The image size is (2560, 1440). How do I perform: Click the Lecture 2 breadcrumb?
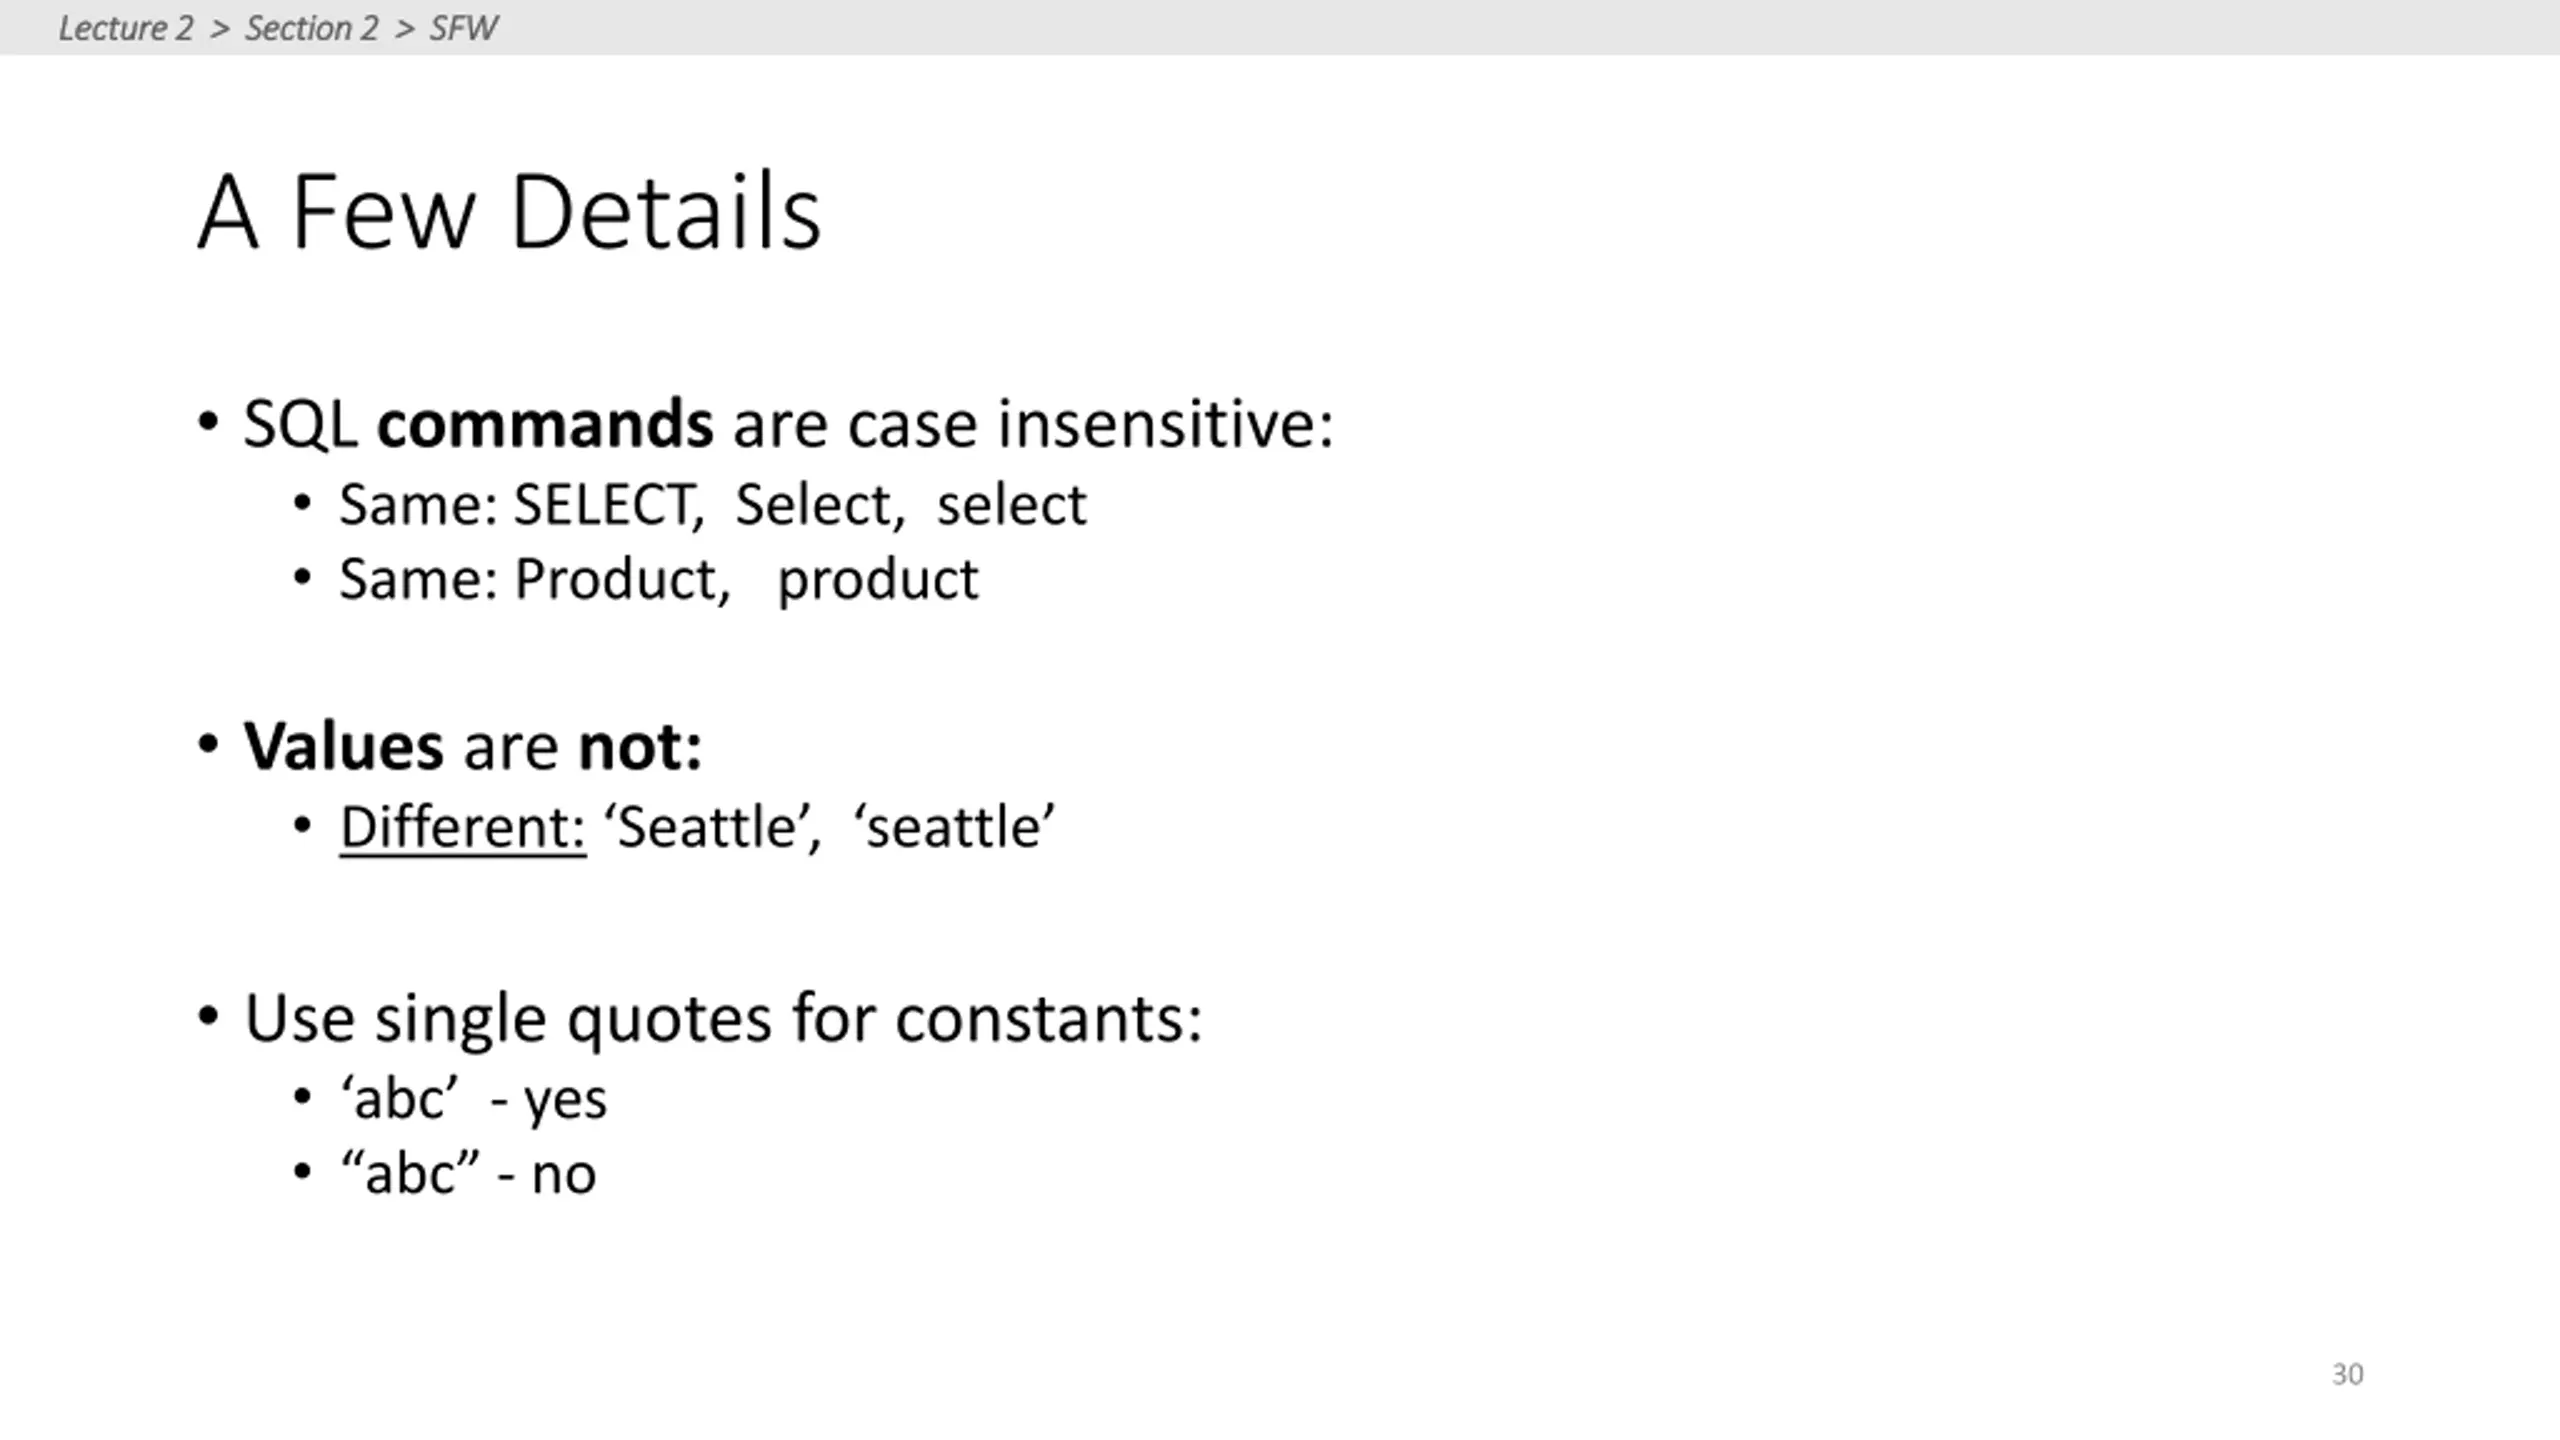126,28
